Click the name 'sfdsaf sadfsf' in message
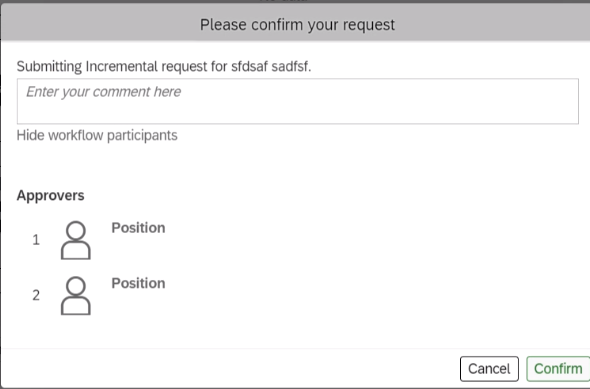Image resolution: width=590 pixels, height=389 pixels. (271, 67)
